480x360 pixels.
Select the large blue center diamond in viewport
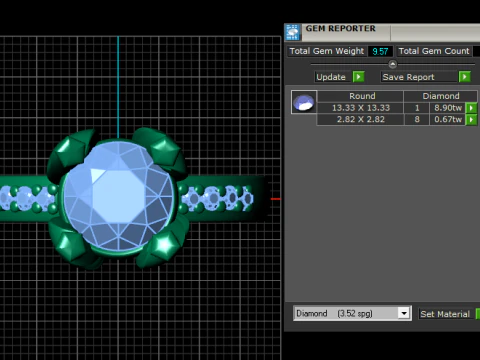click(119, 197)
